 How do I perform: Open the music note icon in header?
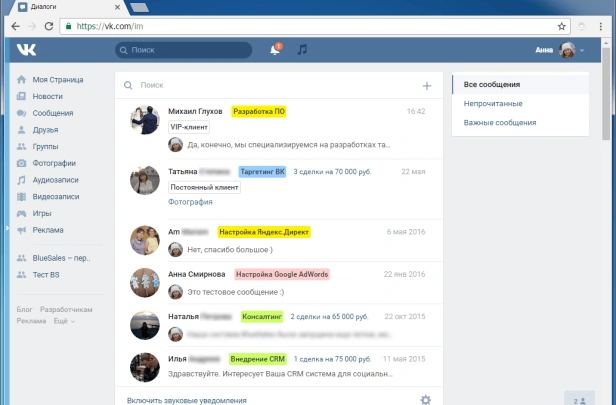pyautogui.click(x=302, y=49)
